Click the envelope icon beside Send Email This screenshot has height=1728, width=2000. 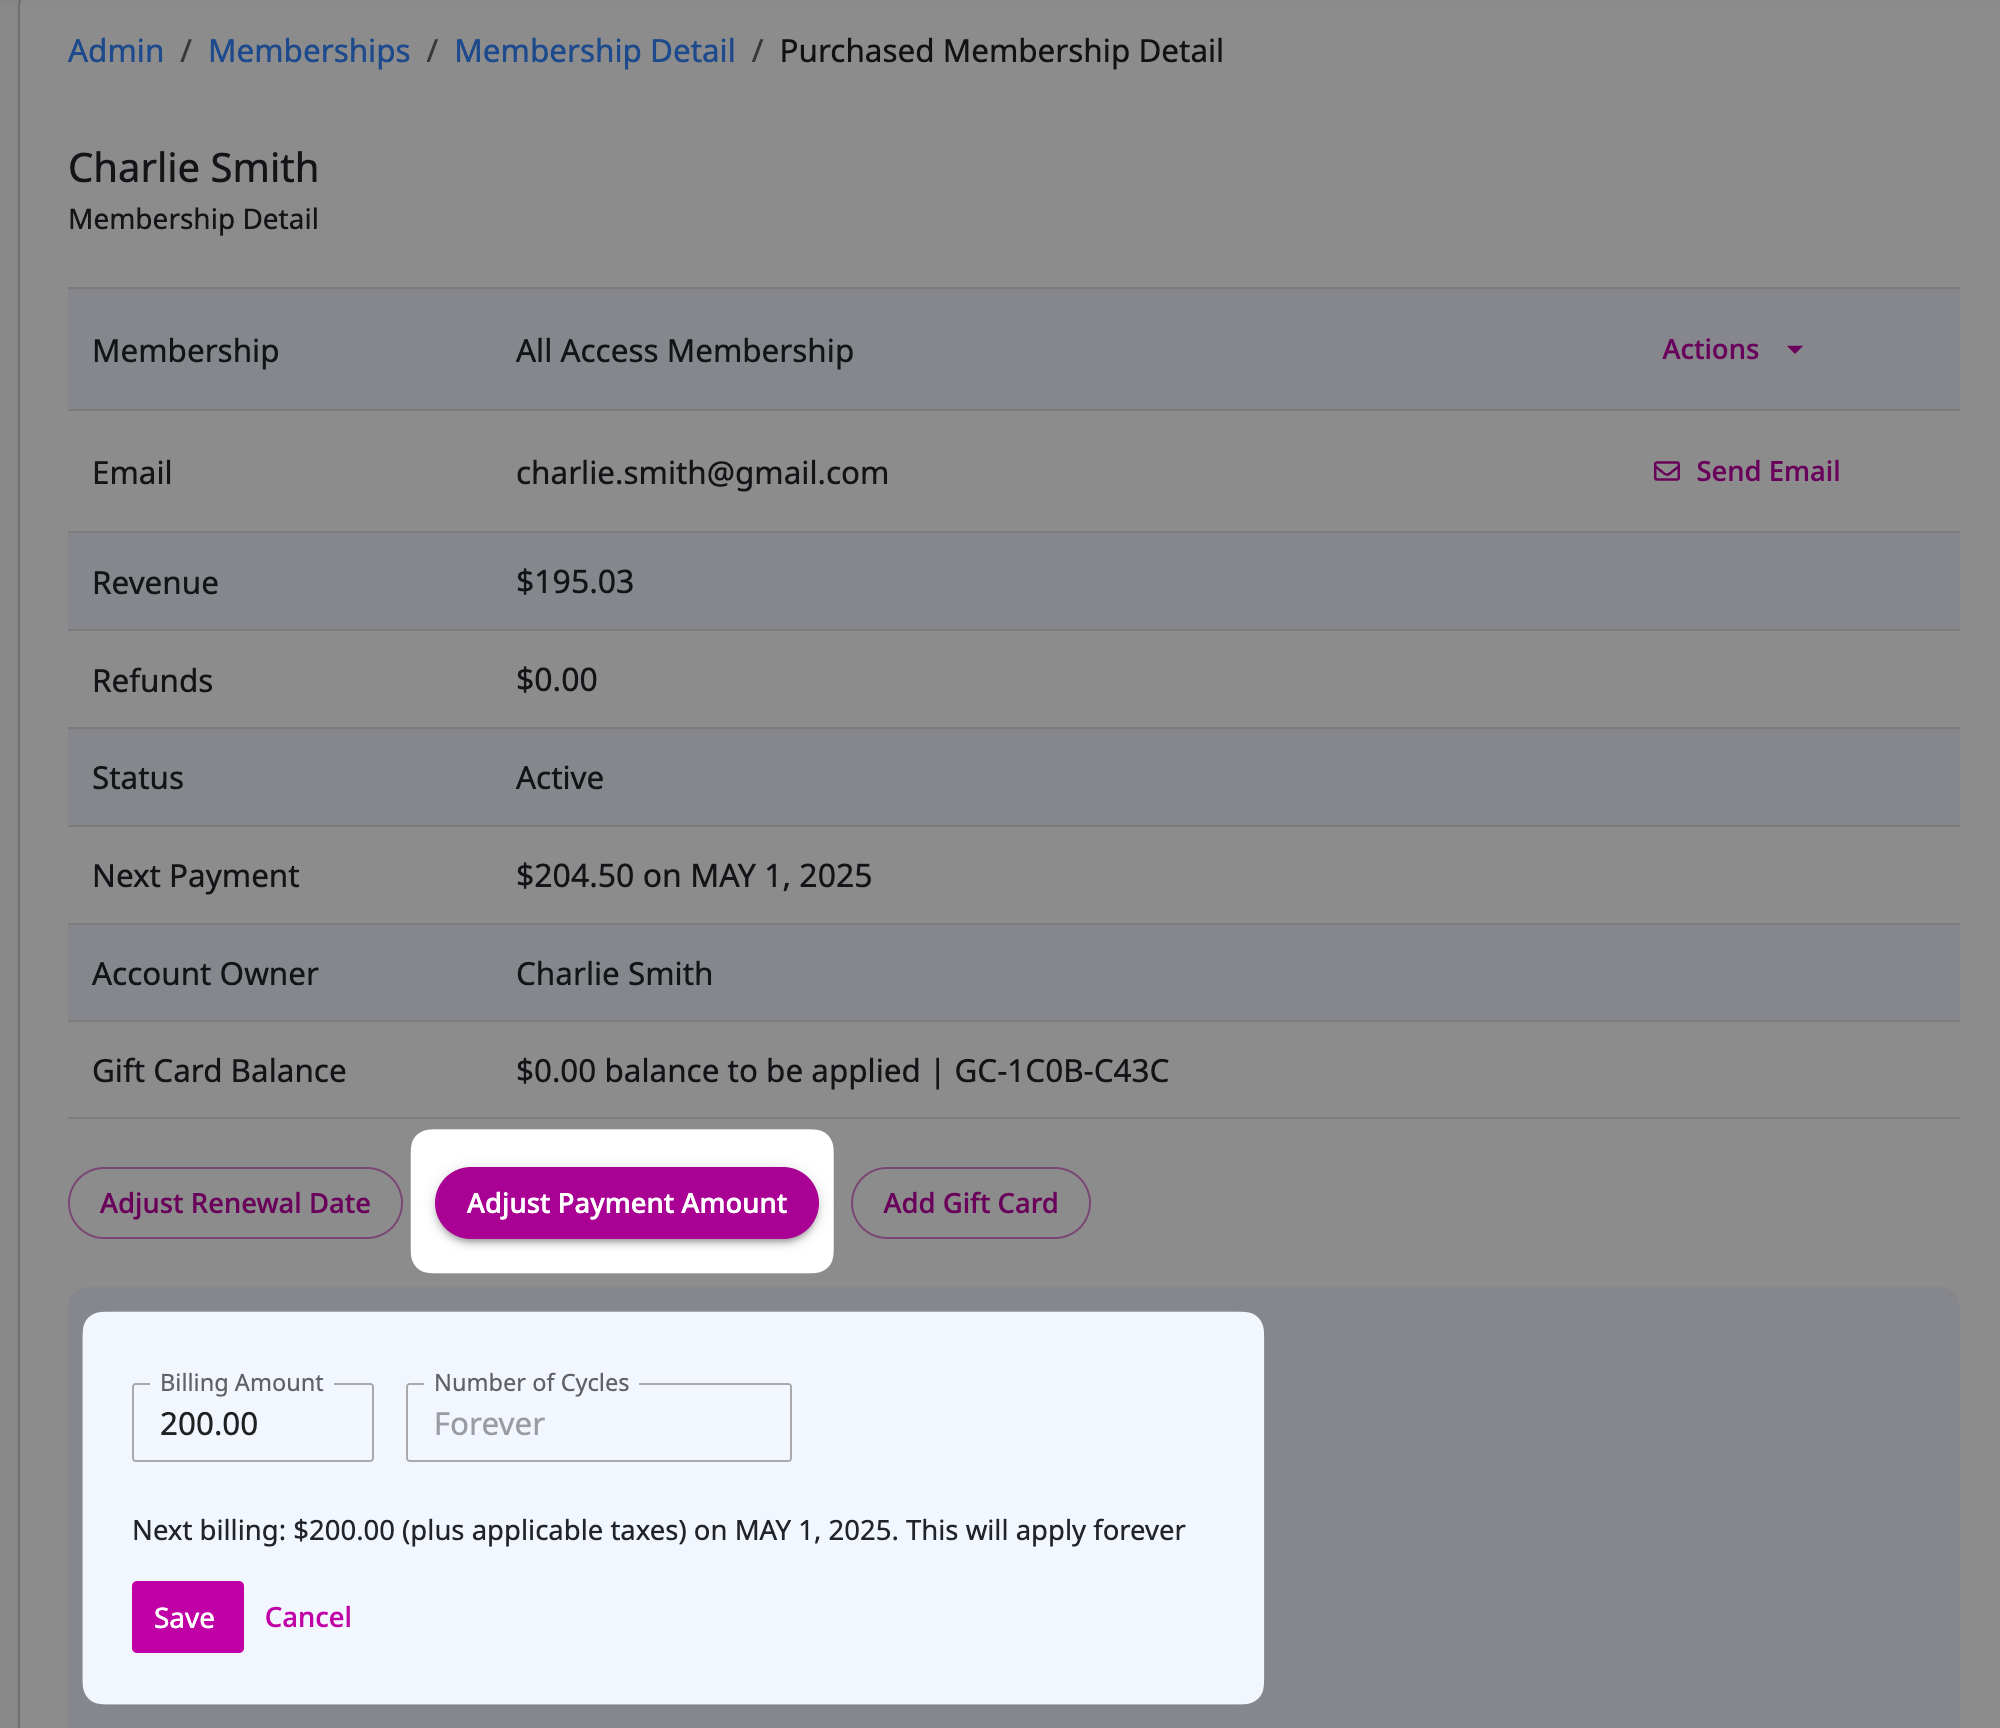coord(1665,470)
